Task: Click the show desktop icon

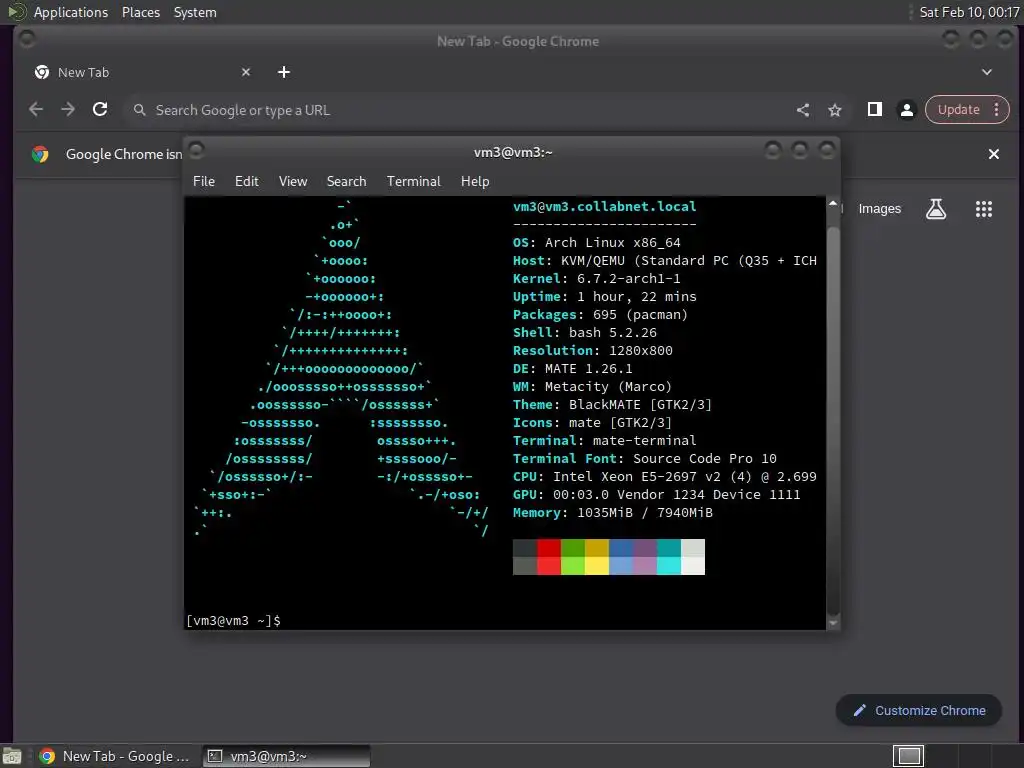Action: click(x=12, y=757)
